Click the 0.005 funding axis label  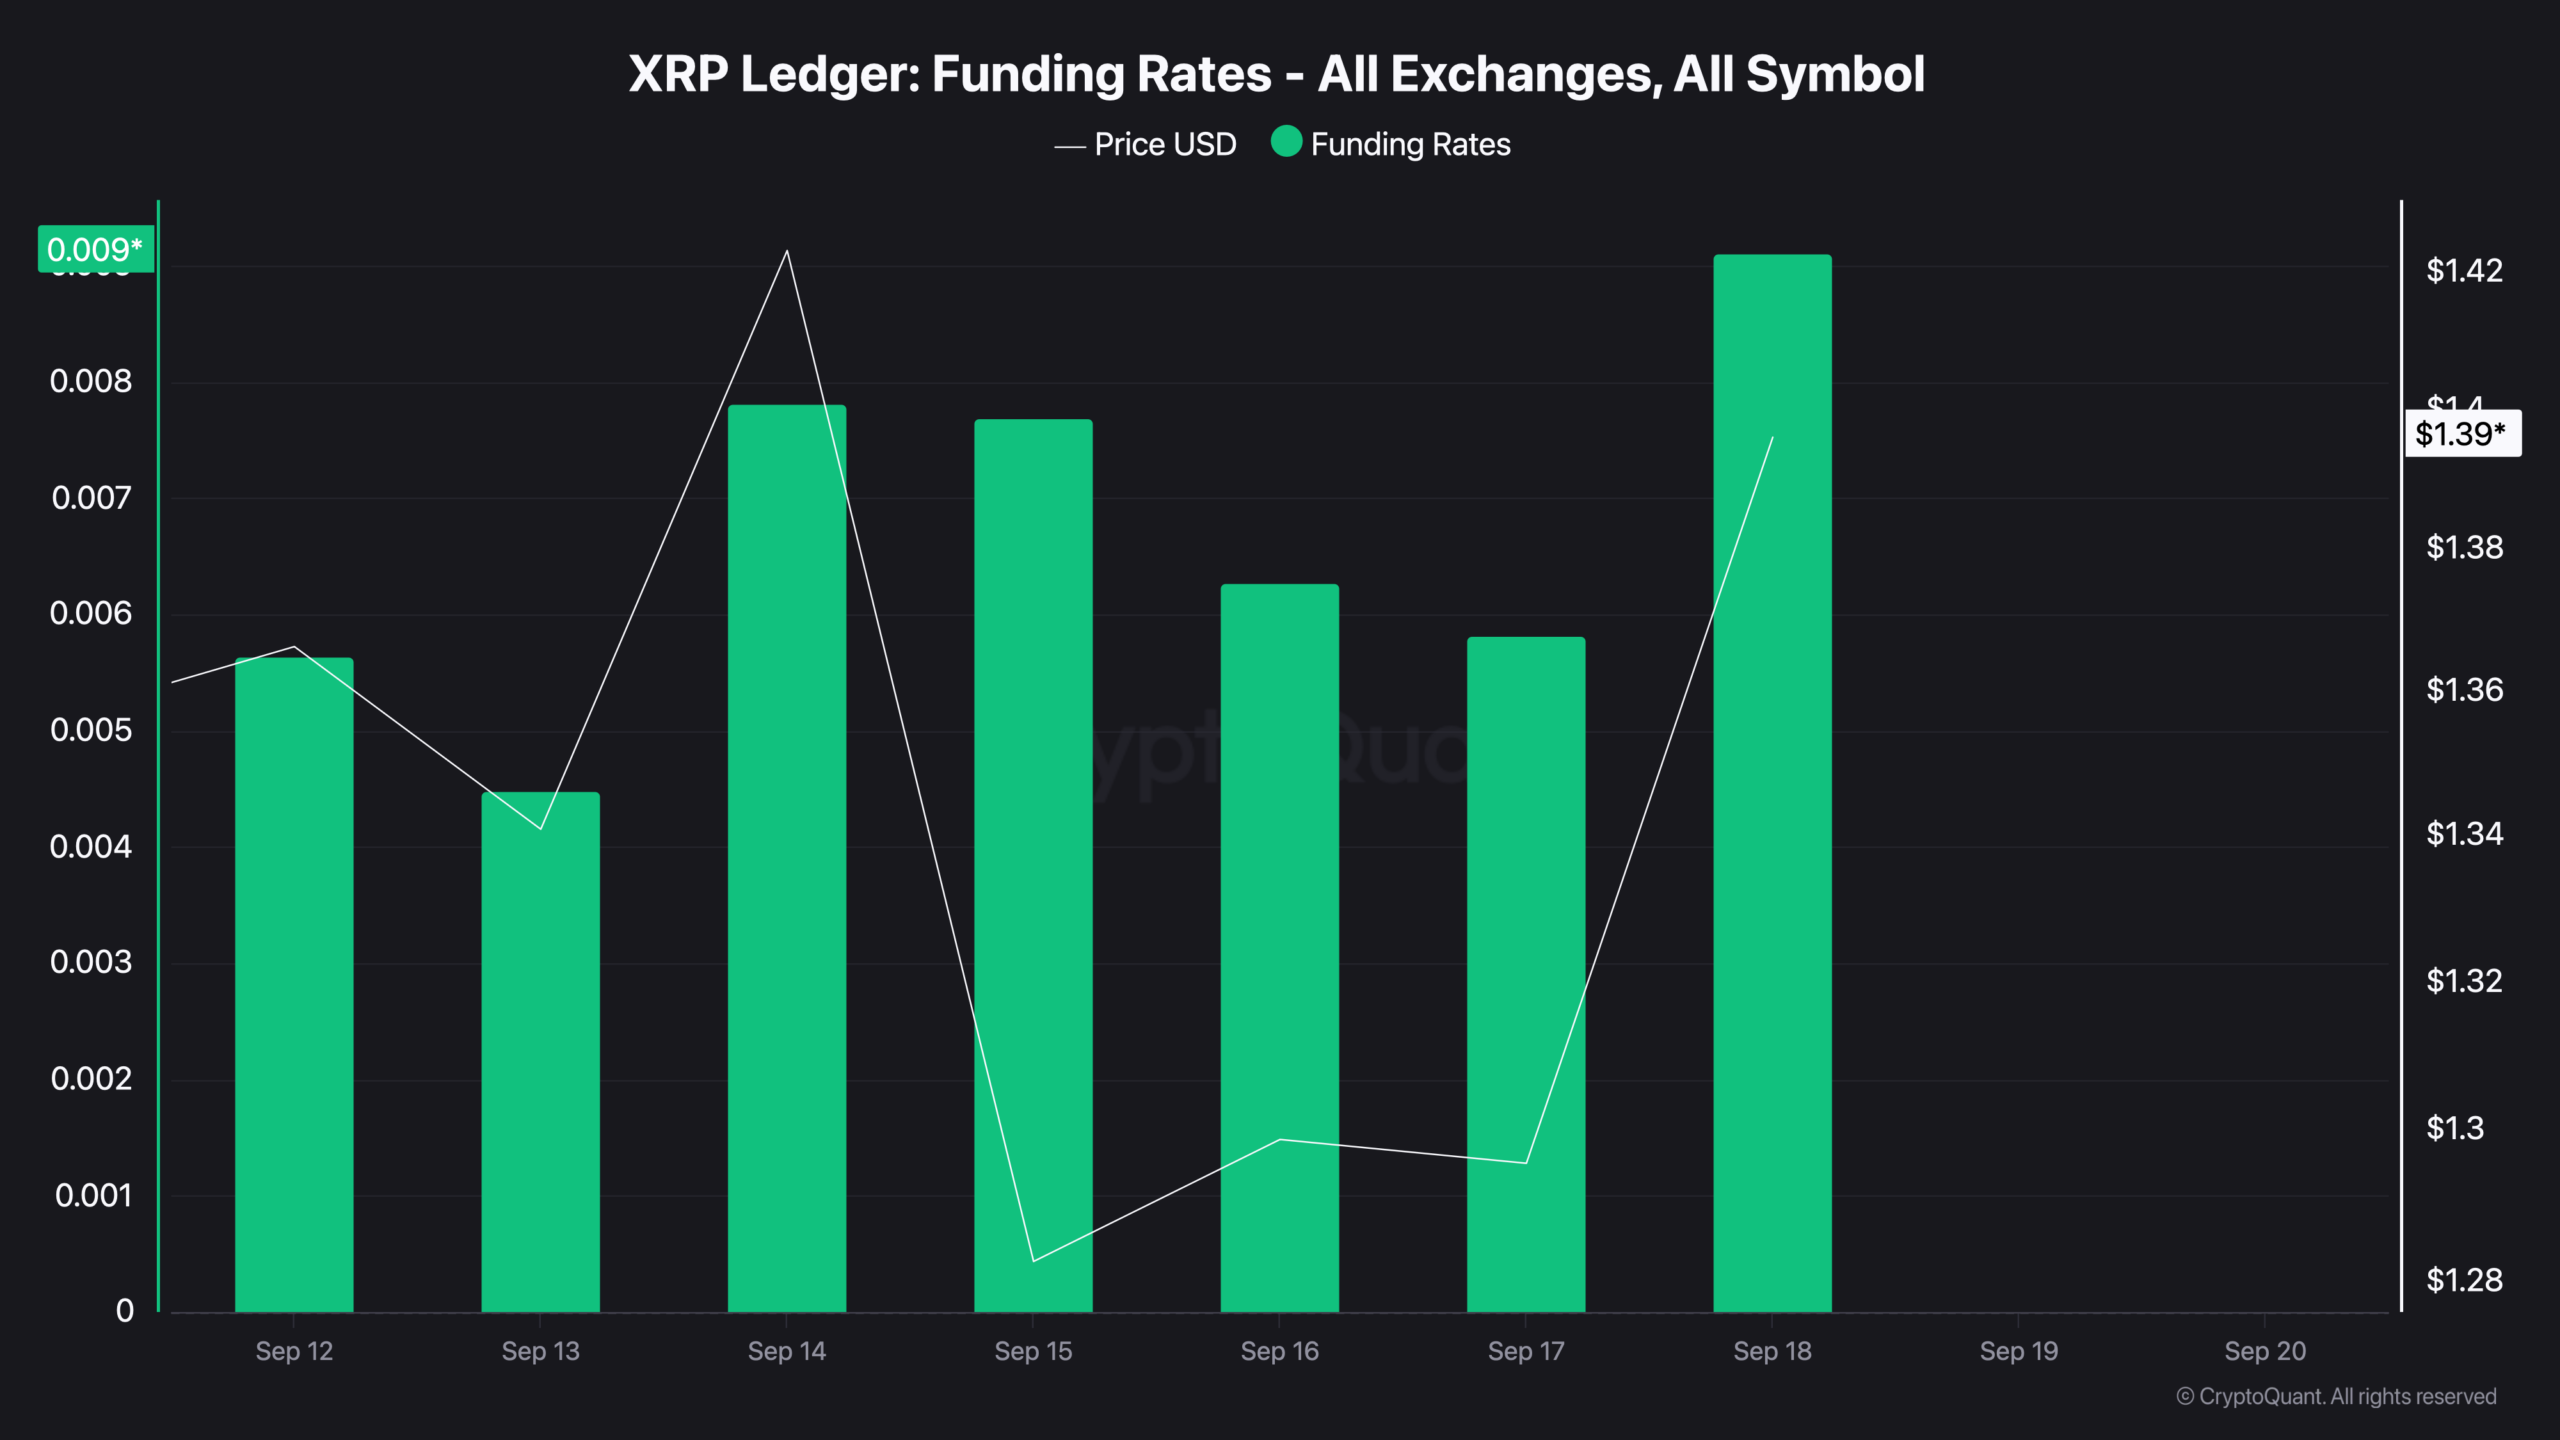pos(91,730)
